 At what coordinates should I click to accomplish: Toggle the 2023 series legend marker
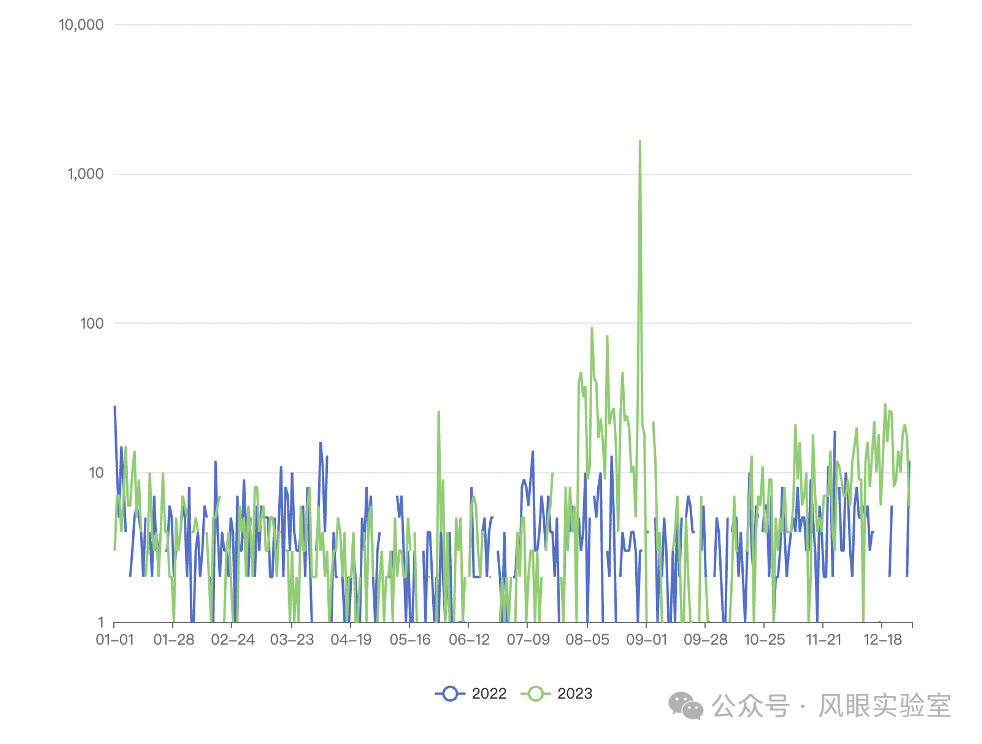point(537,693)
